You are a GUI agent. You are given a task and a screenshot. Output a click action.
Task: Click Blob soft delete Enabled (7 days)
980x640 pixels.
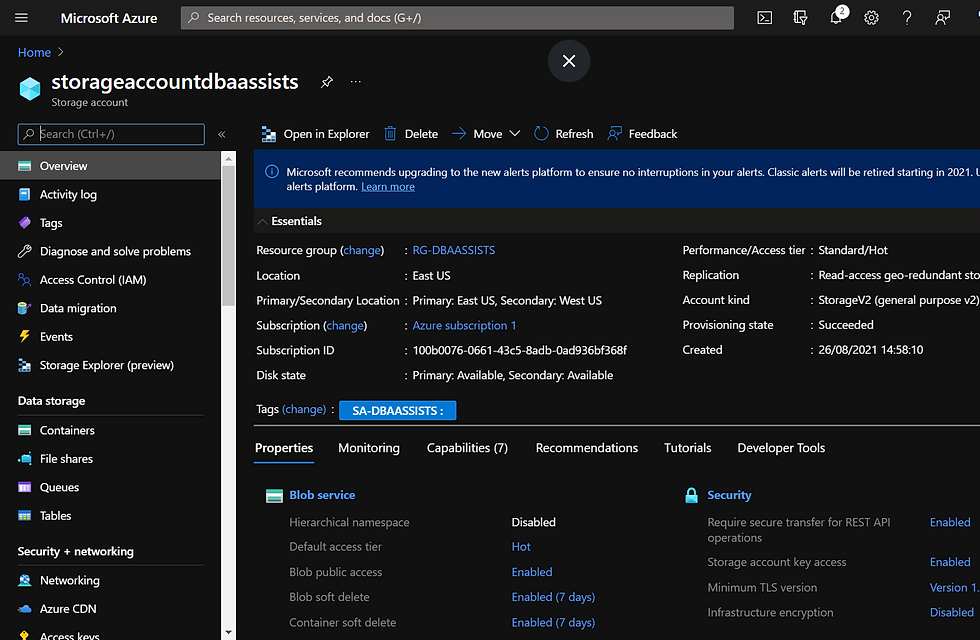tap(553, 597)
